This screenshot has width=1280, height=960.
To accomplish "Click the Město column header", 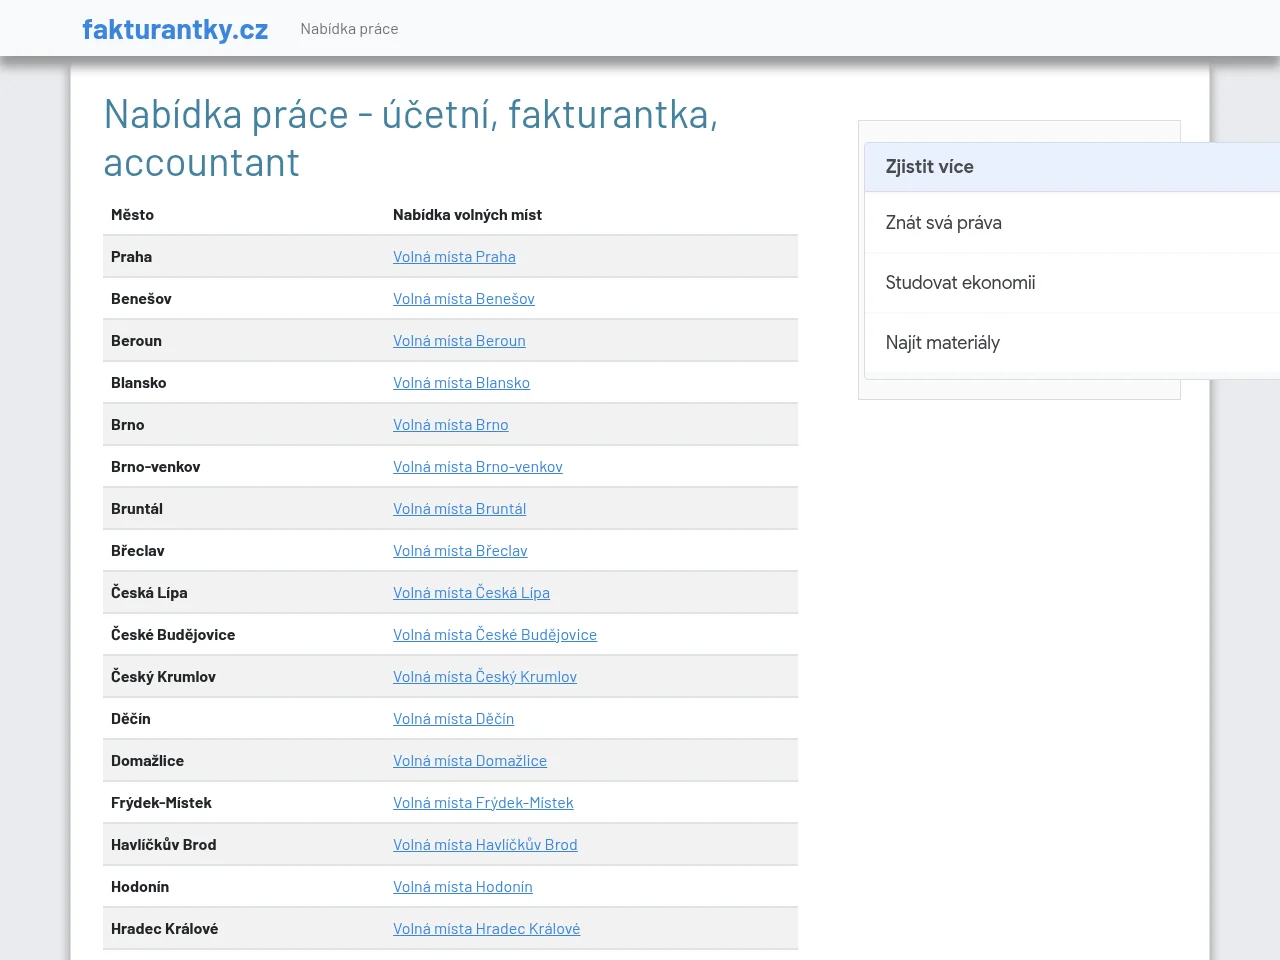I will tap(244, 215).
